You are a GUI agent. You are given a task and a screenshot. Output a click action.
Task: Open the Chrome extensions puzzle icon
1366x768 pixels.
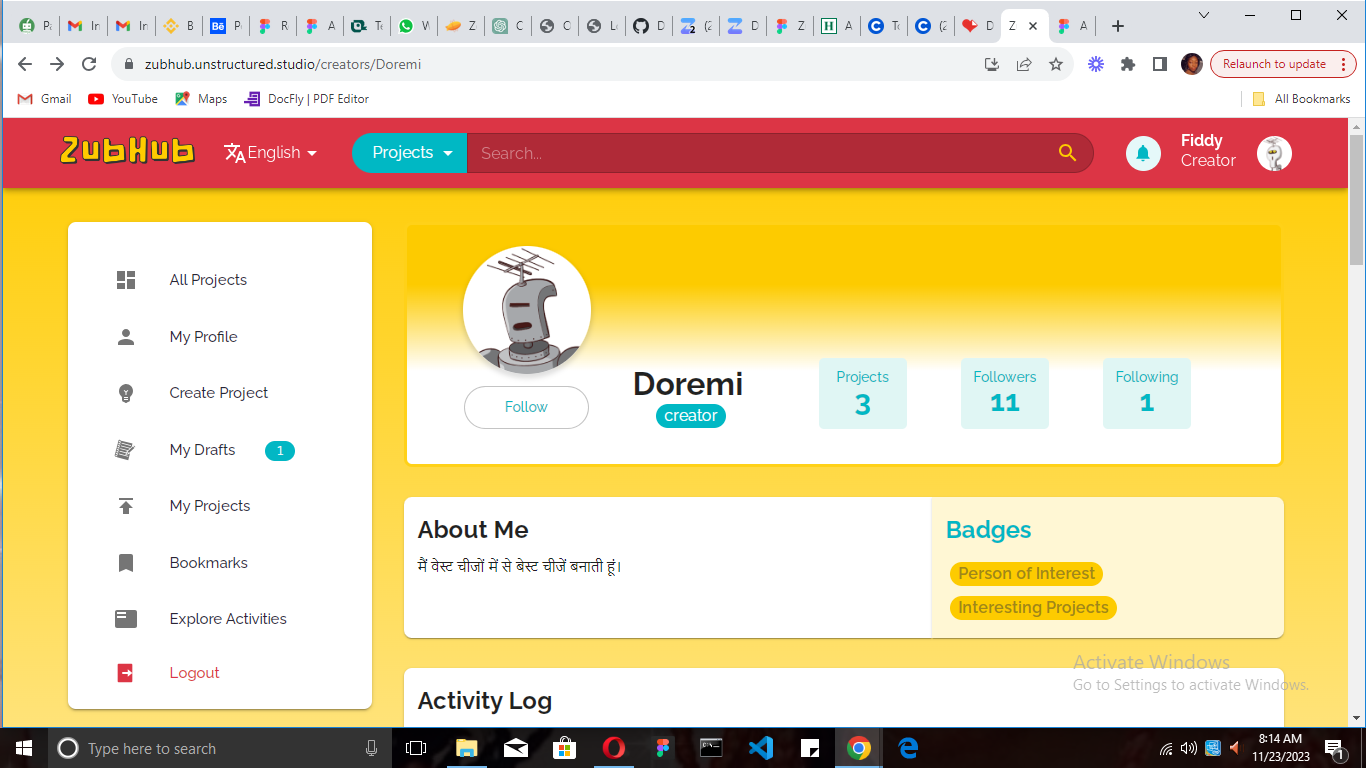(1128, 64)
